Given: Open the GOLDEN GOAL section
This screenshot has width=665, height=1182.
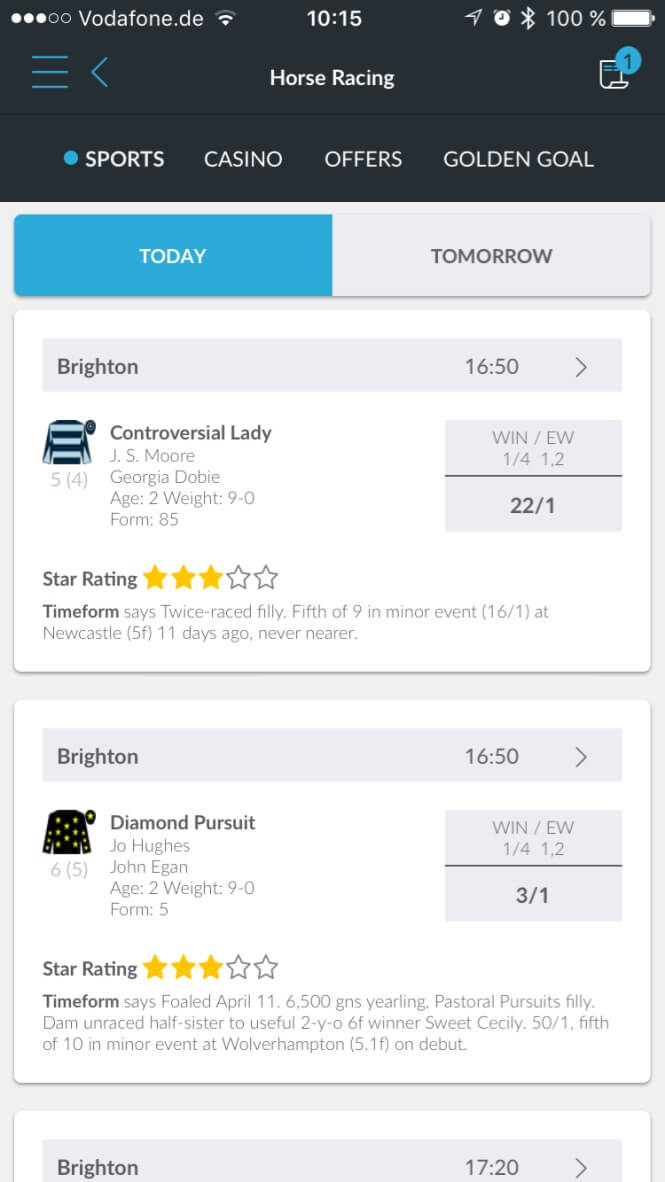Looking at the screenshot, I should click(519, 159).
